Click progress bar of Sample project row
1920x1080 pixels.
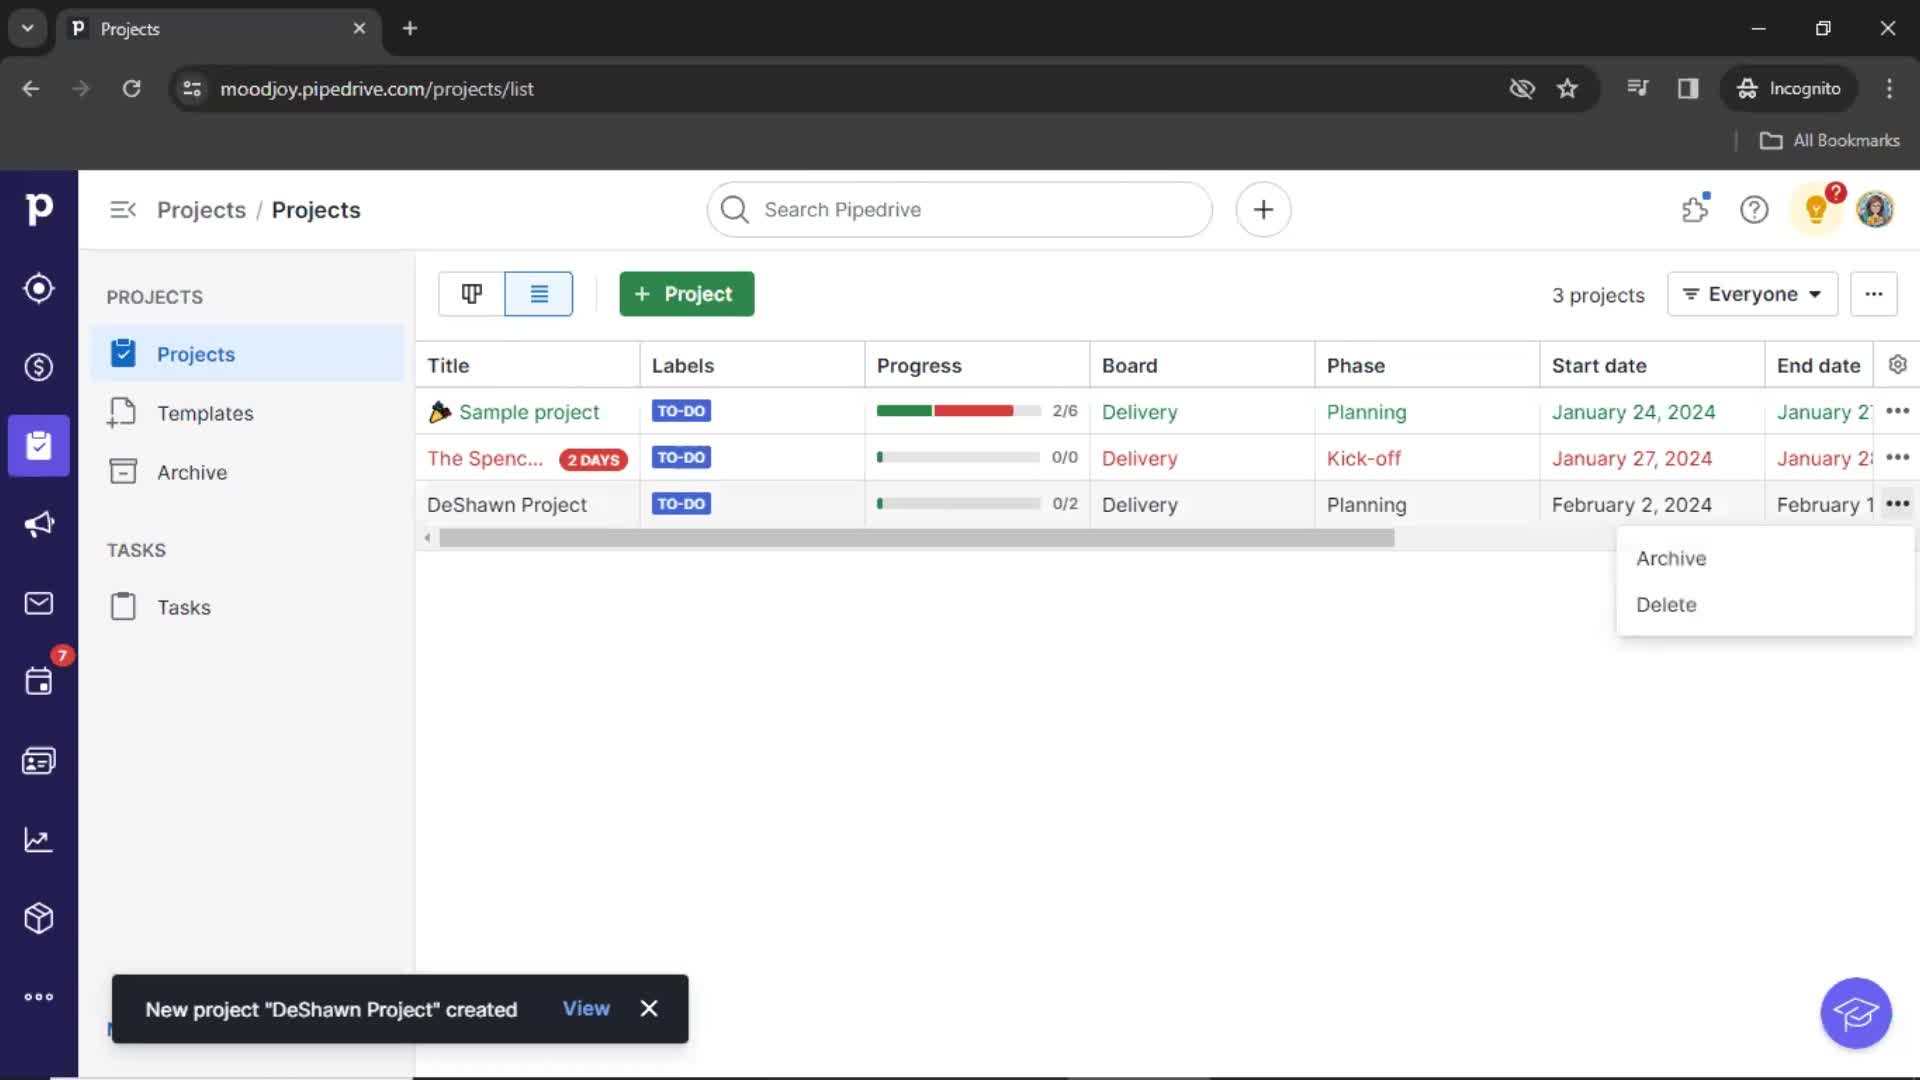[x=960, y=411]
